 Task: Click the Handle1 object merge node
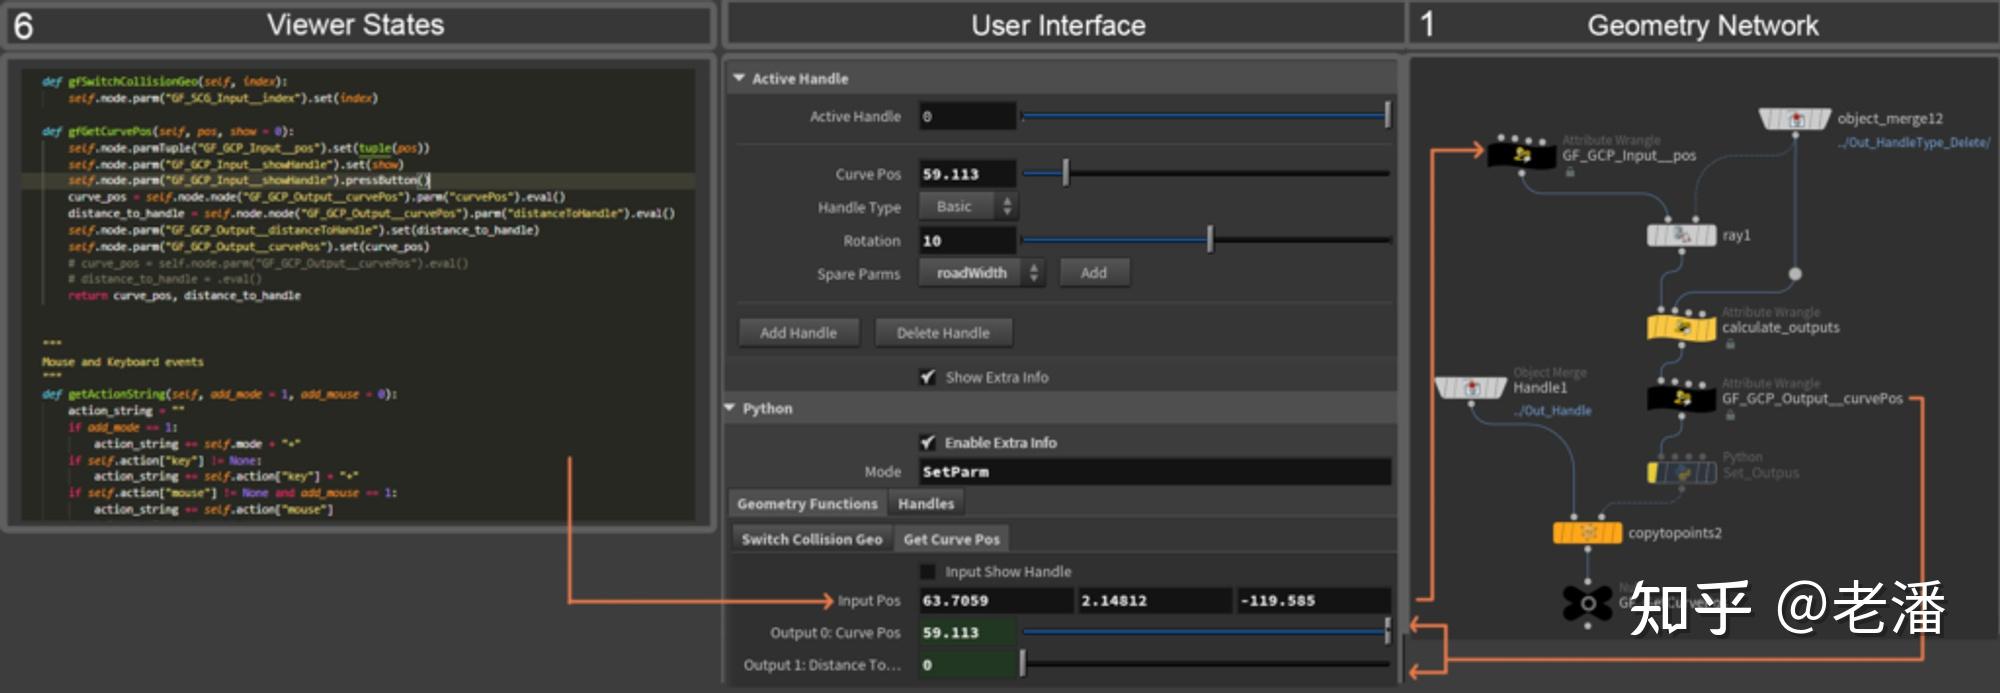[1470, 388]
